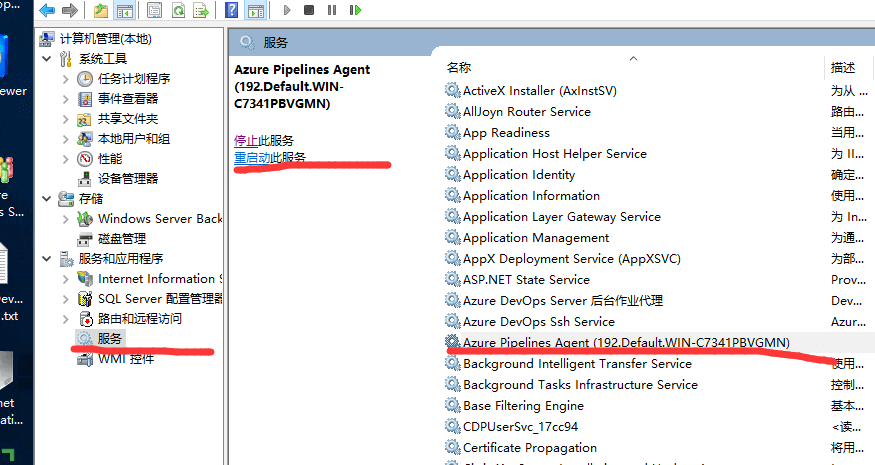Click the export list toolbar icon

coord(203,11)
